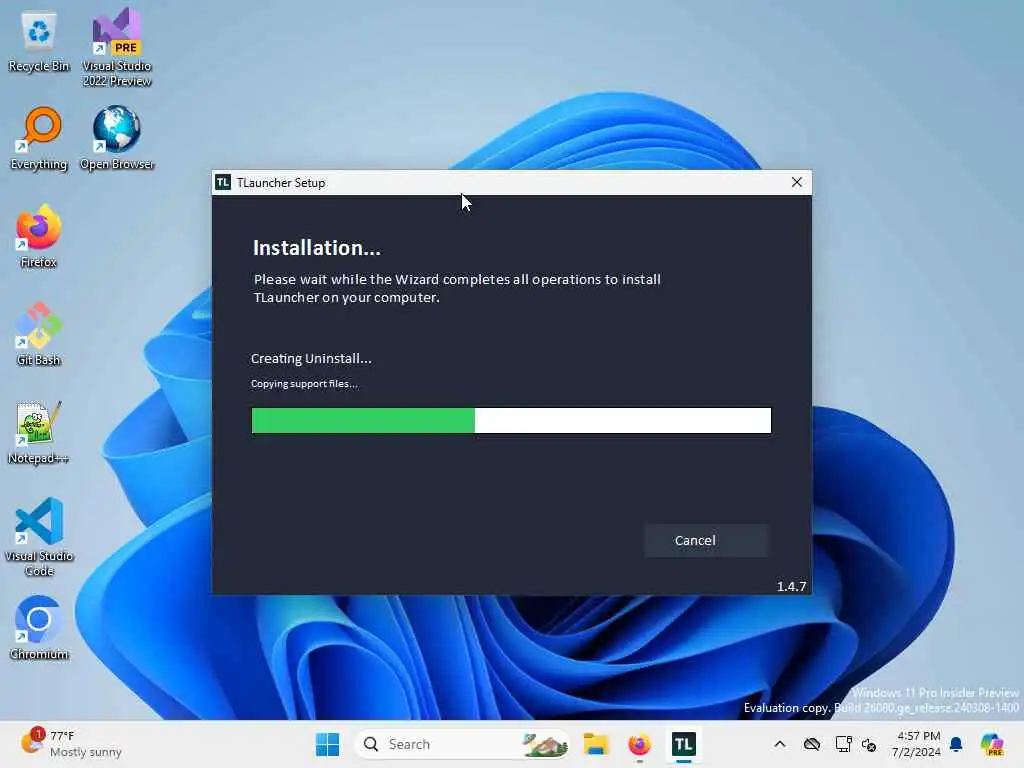Click the 'Creating Uninstall...' status text

click(x=311, y=359)
